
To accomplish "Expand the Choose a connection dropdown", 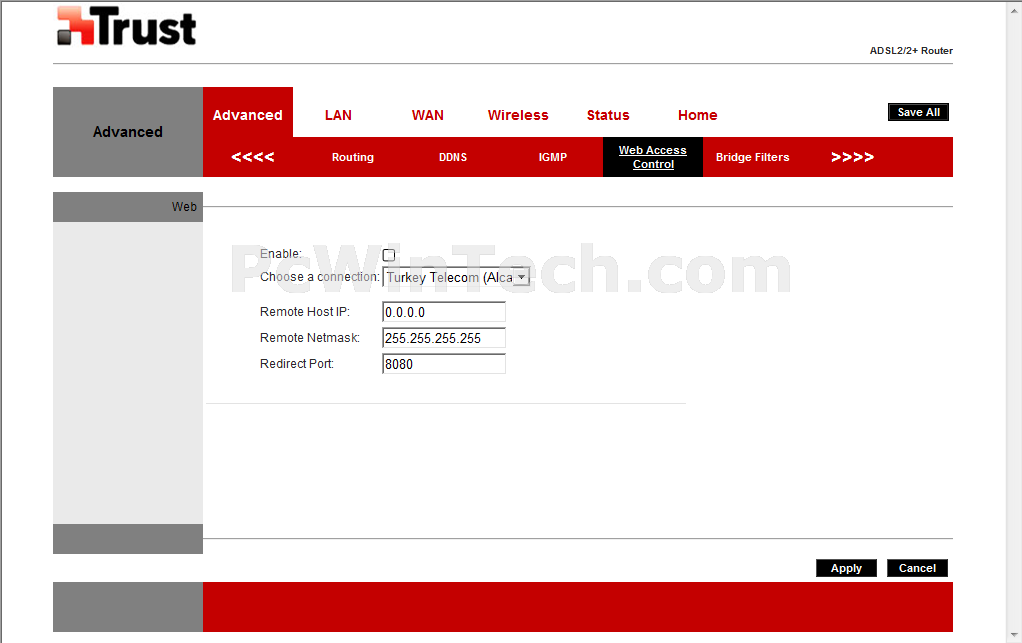I will [456, 277].
